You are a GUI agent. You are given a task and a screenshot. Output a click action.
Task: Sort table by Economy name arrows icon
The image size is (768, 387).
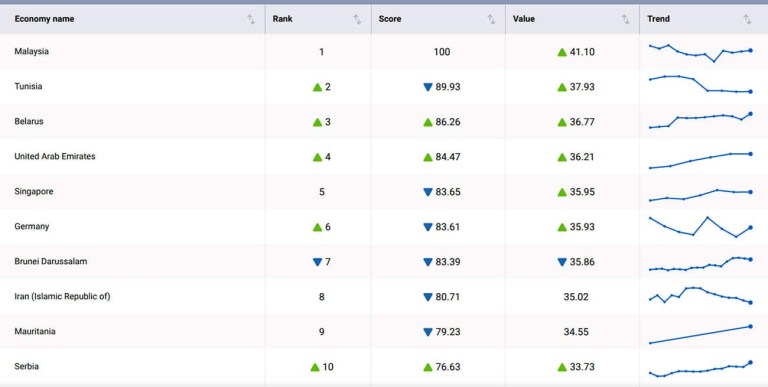tap(251, 19)
